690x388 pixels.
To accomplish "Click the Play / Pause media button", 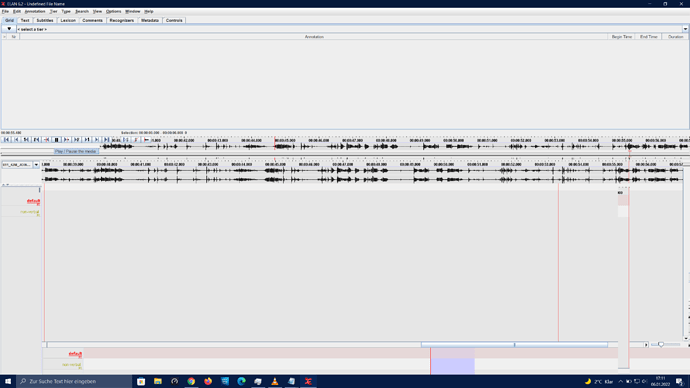I will (56, 139).
